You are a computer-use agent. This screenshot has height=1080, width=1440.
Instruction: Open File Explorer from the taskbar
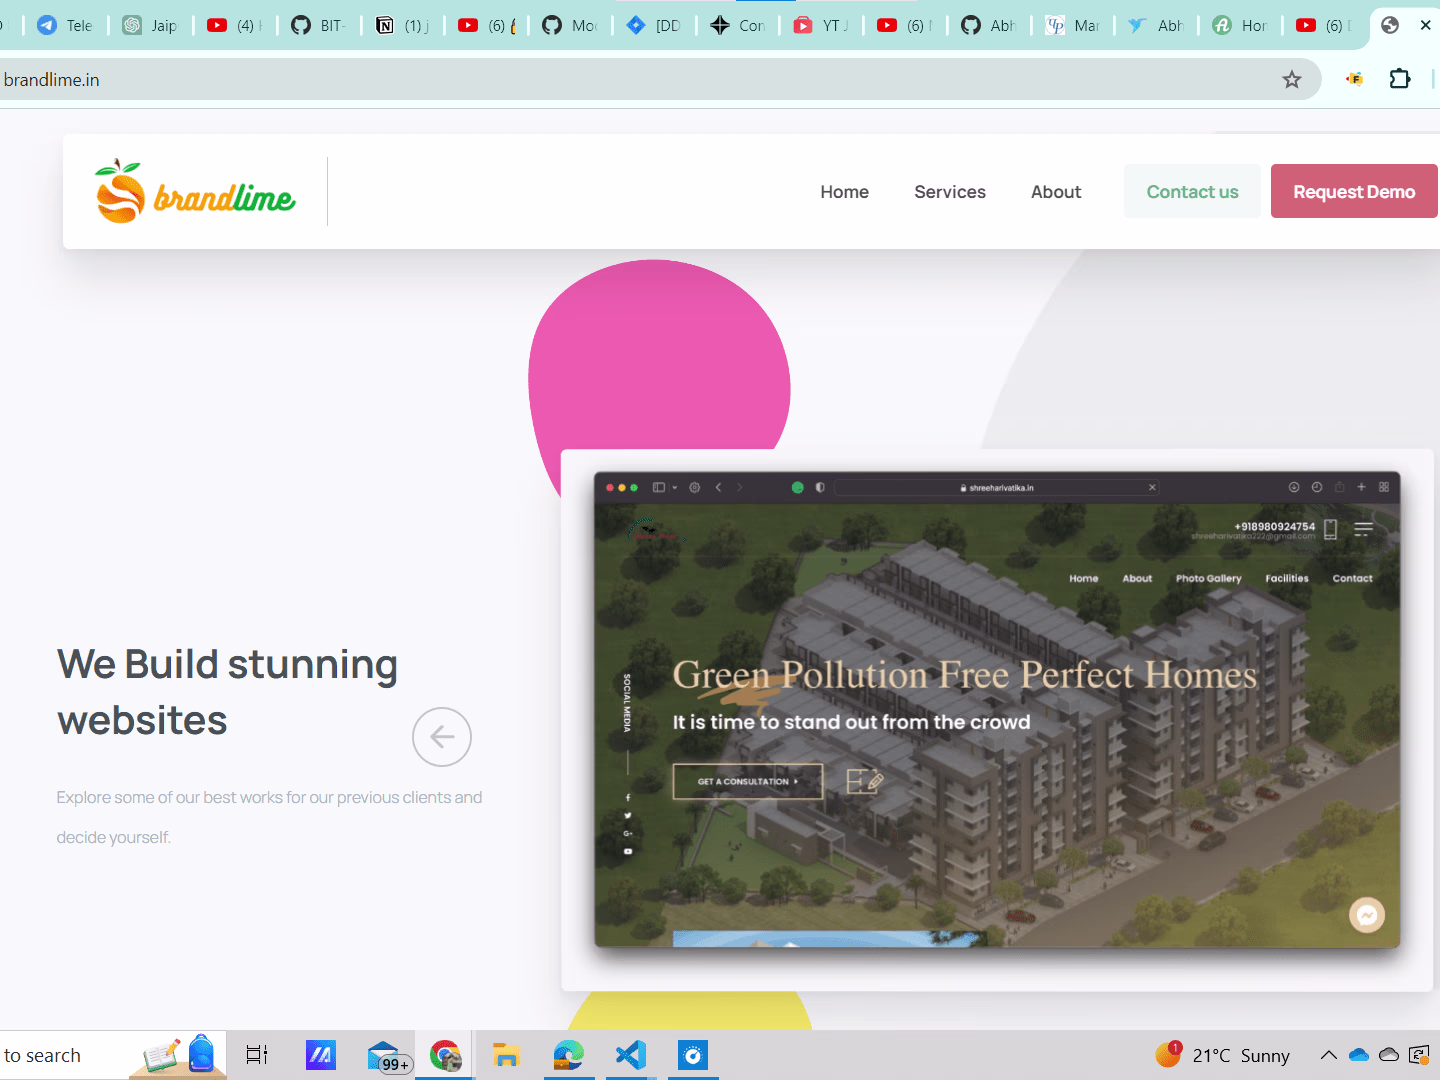click(507, 1054)
